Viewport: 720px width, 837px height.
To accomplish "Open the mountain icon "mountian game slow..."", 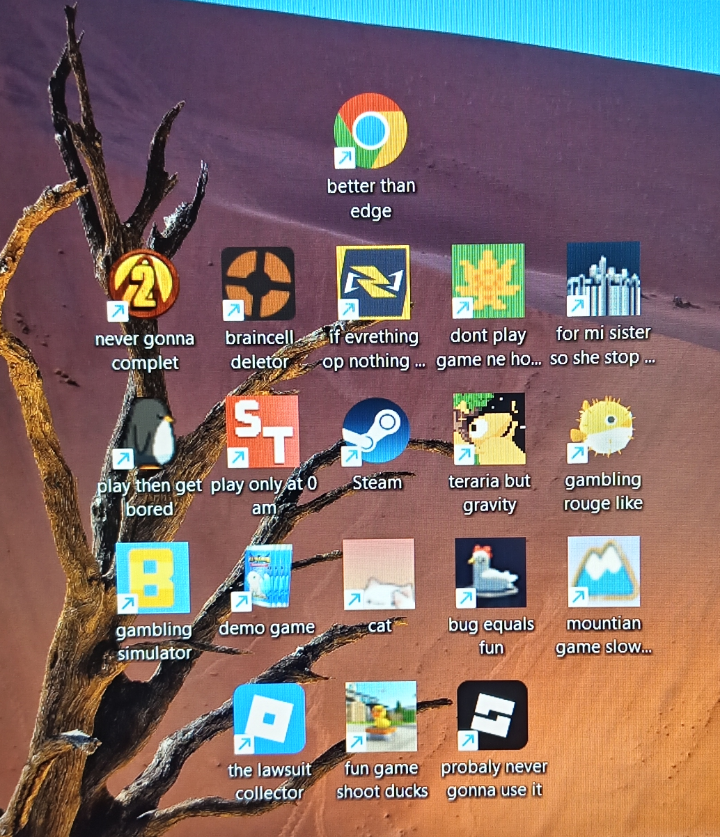I will click(604, 572).
